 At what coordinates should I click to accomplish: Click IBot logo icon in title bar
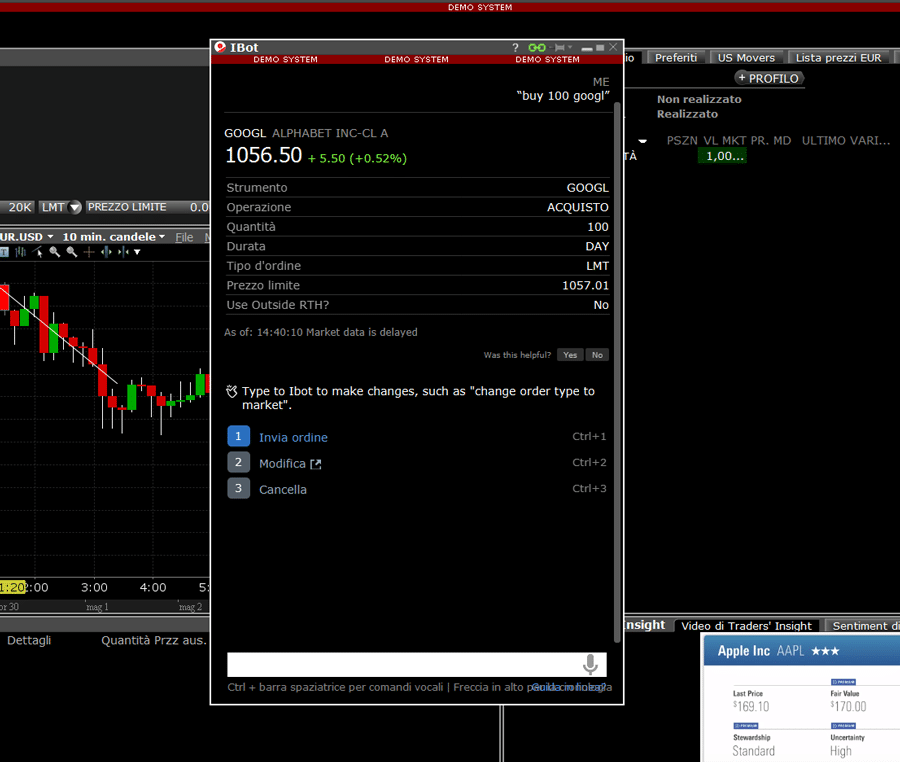point(220,47)
